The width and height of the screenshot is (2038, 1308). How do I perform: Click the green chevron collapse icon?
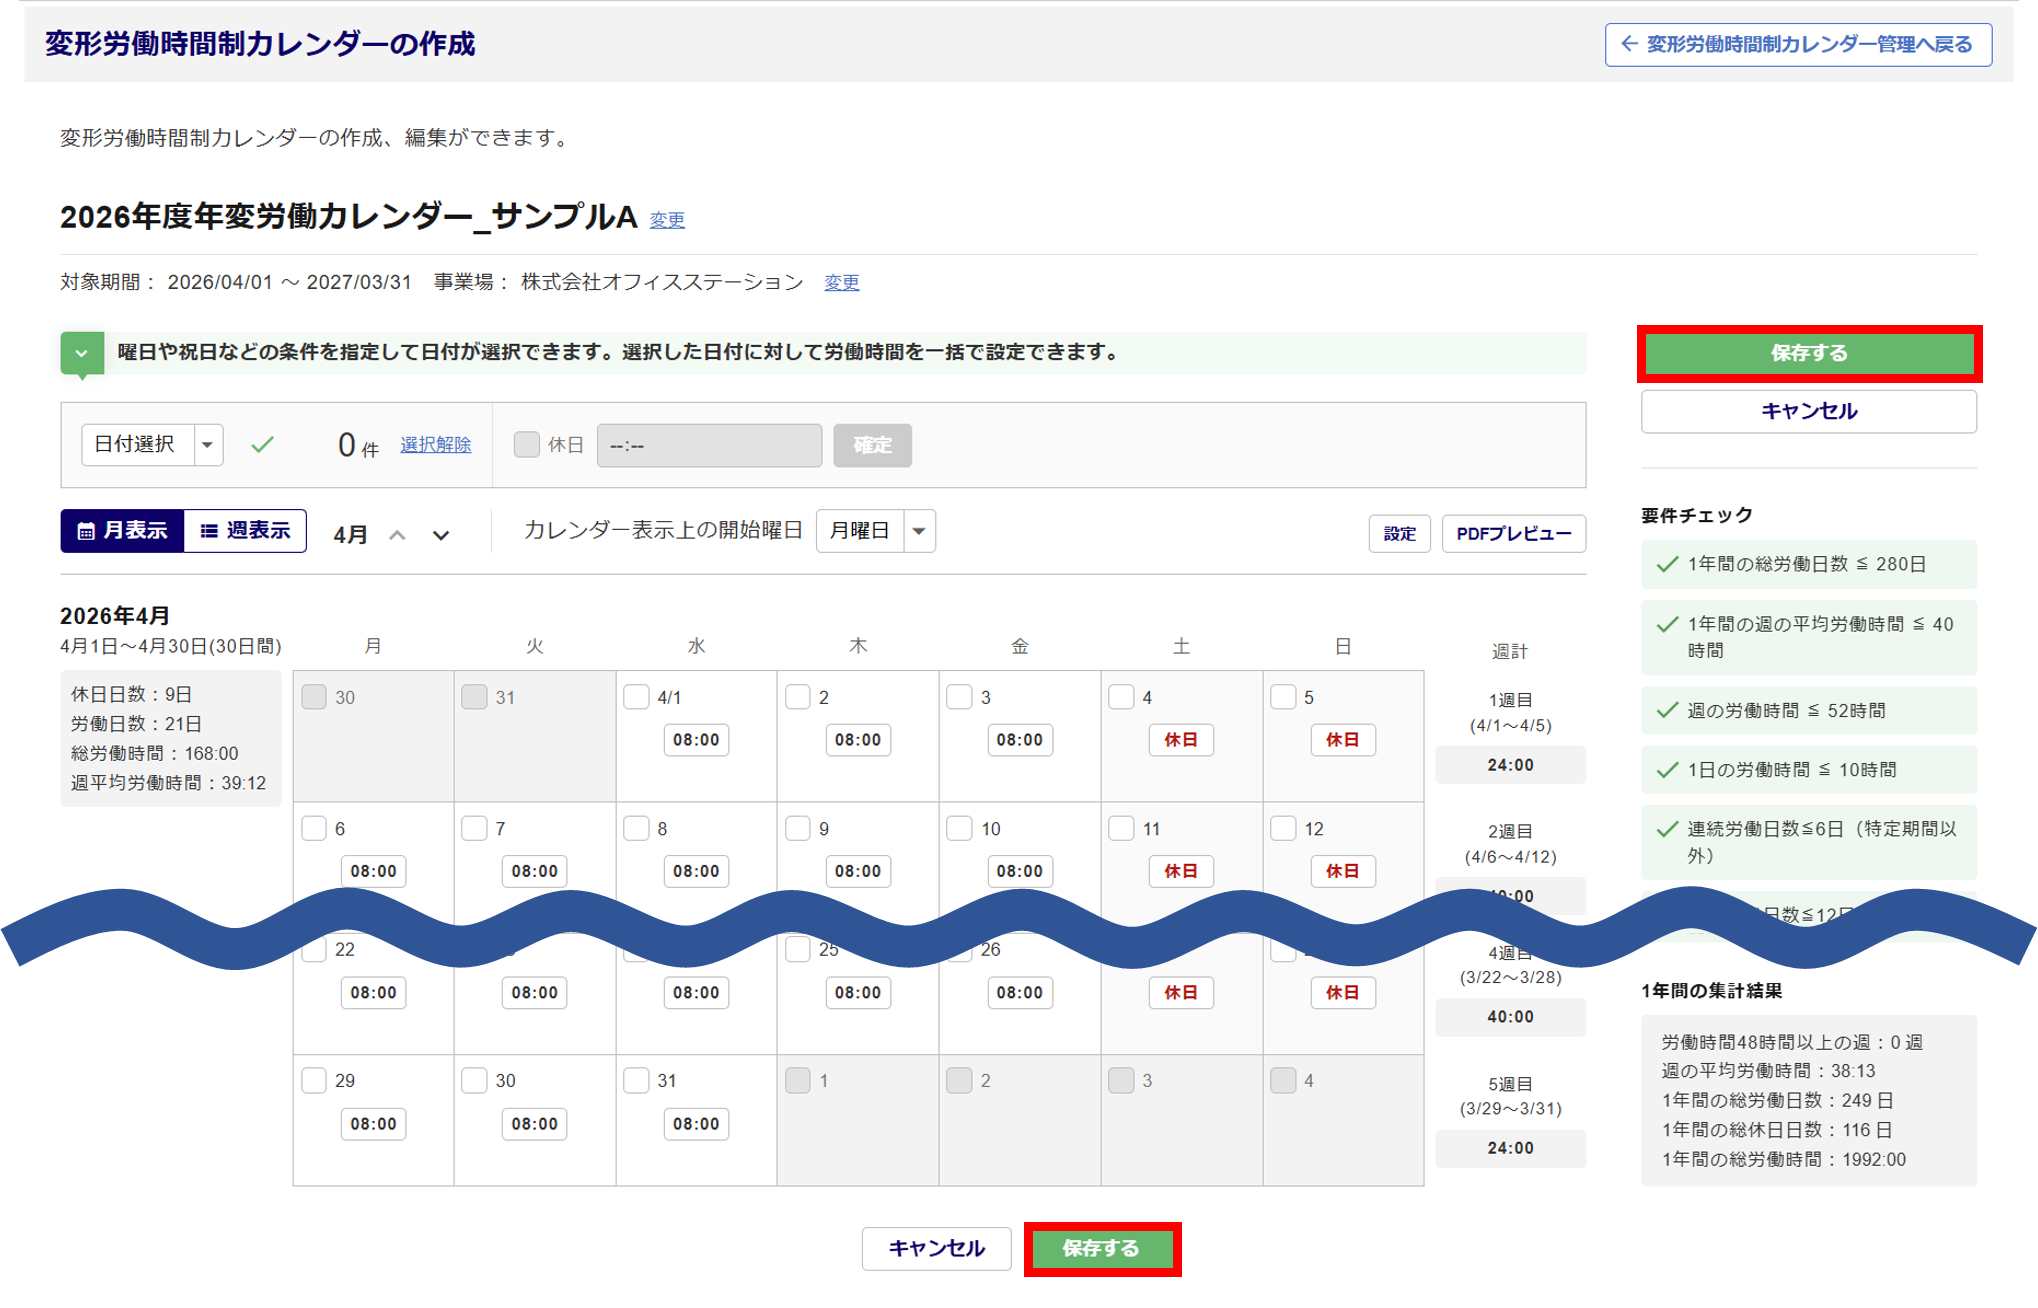coord(82,353)
